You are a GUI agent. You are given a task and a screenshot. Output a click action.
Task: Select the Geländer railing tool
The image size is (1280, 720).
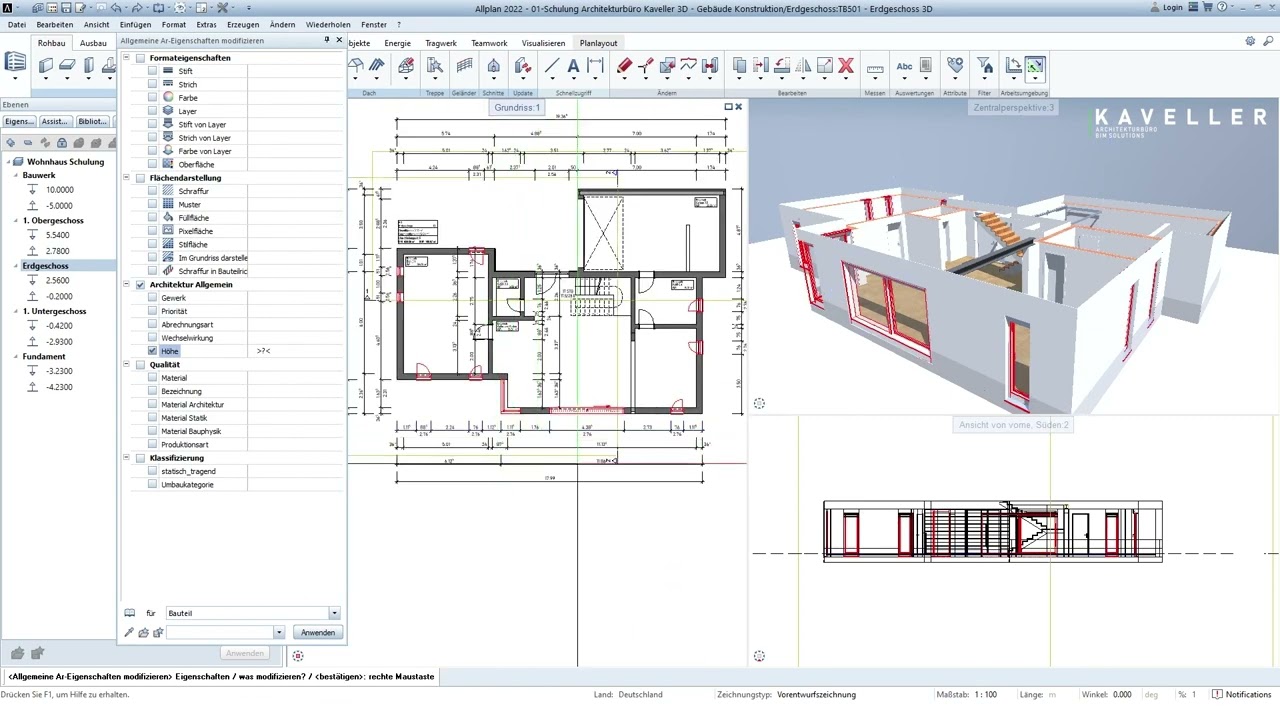click(464, 66)
